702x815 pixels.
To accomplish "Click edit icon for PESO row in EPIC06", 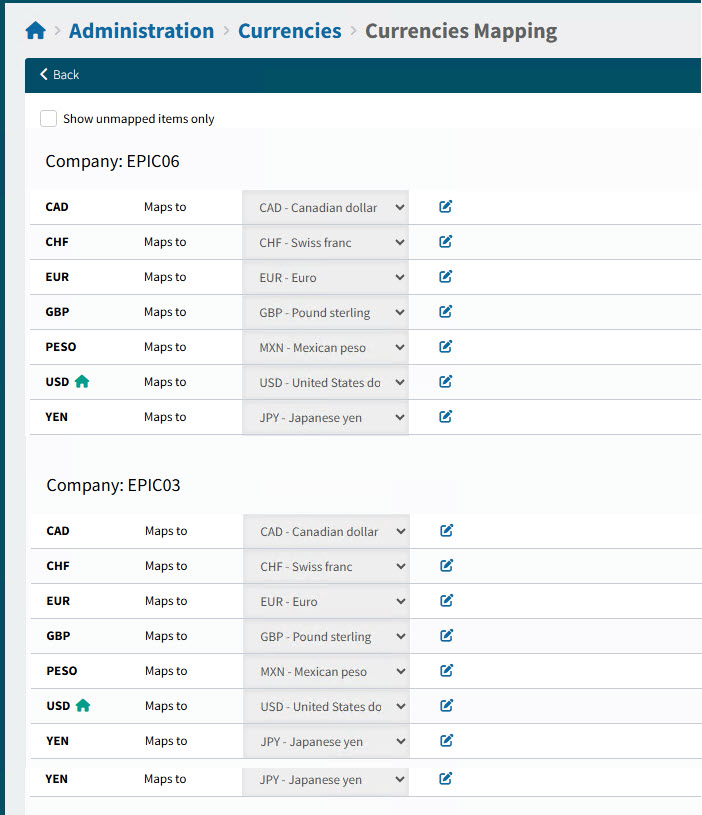I will click(446, 347).
